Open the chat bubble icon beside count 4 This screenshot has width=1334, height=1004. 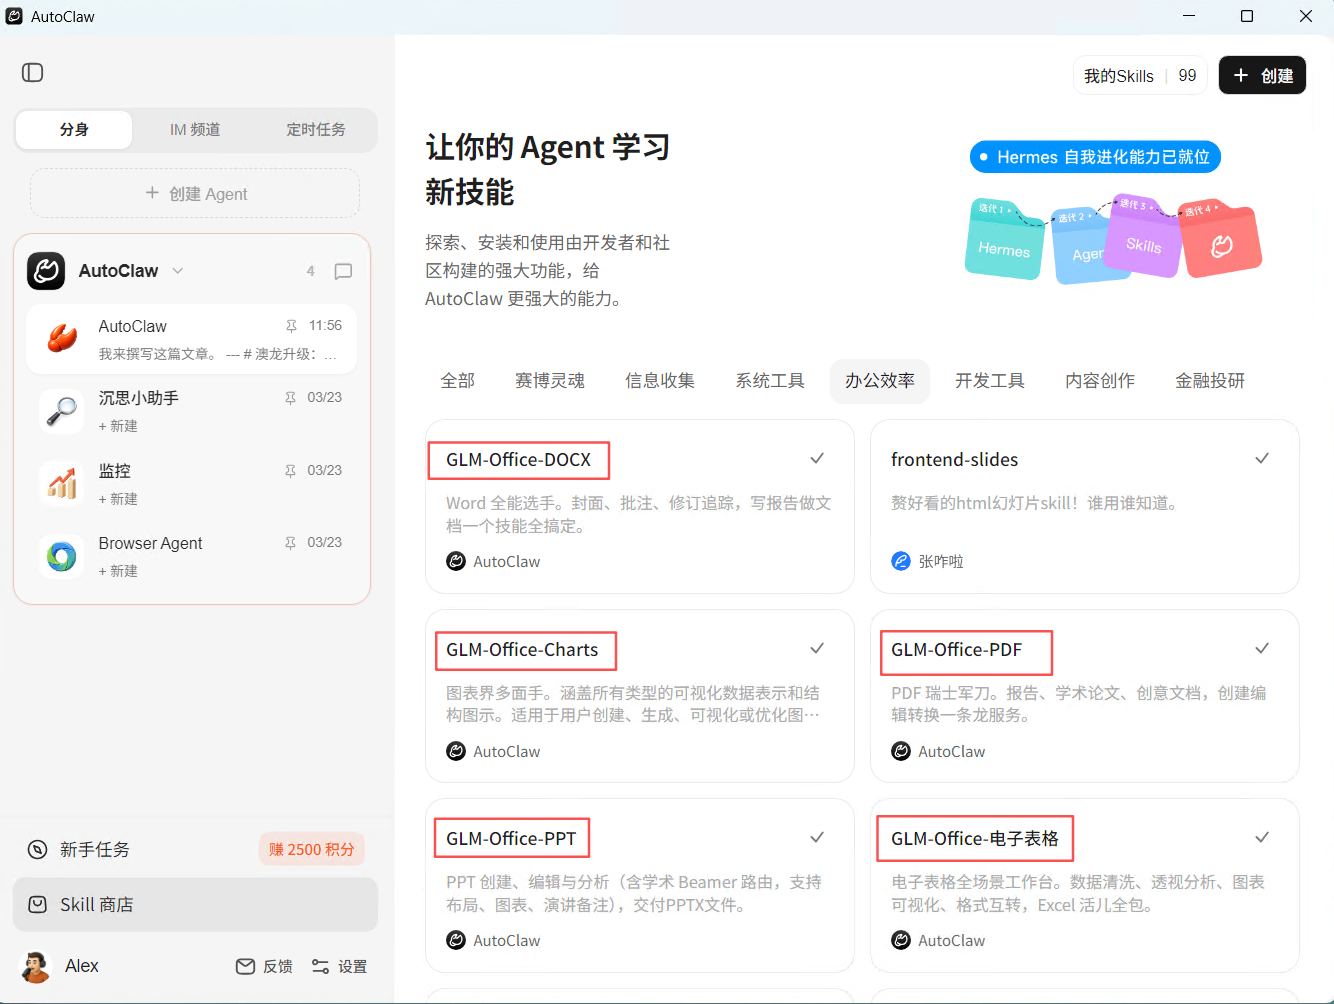pos(343,271)
